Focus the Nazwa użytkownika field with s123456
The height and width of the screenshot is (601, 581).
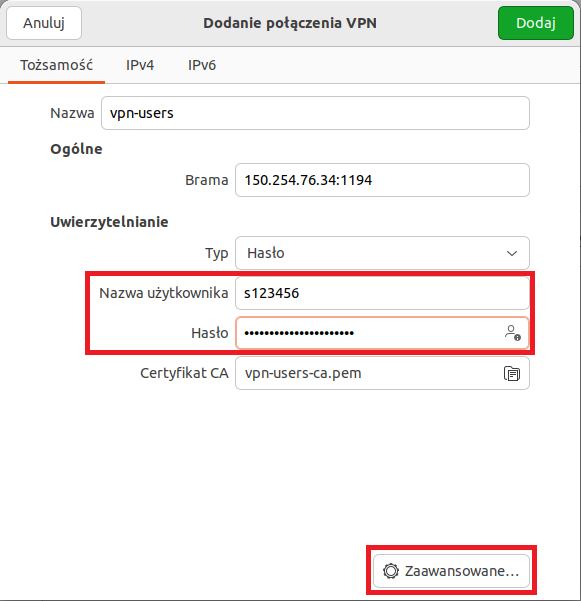382,293
